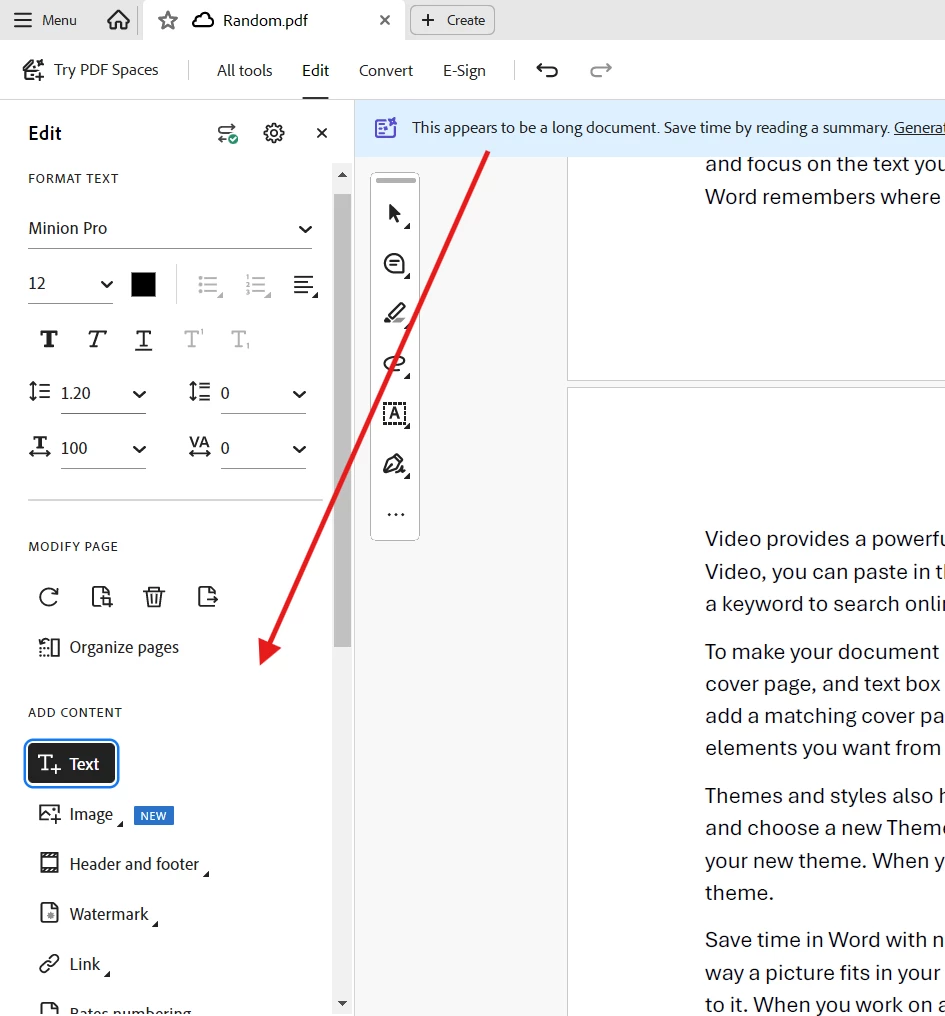Open Organize pages
This screenshot has height=1016, width=945.
coord(108,647)
